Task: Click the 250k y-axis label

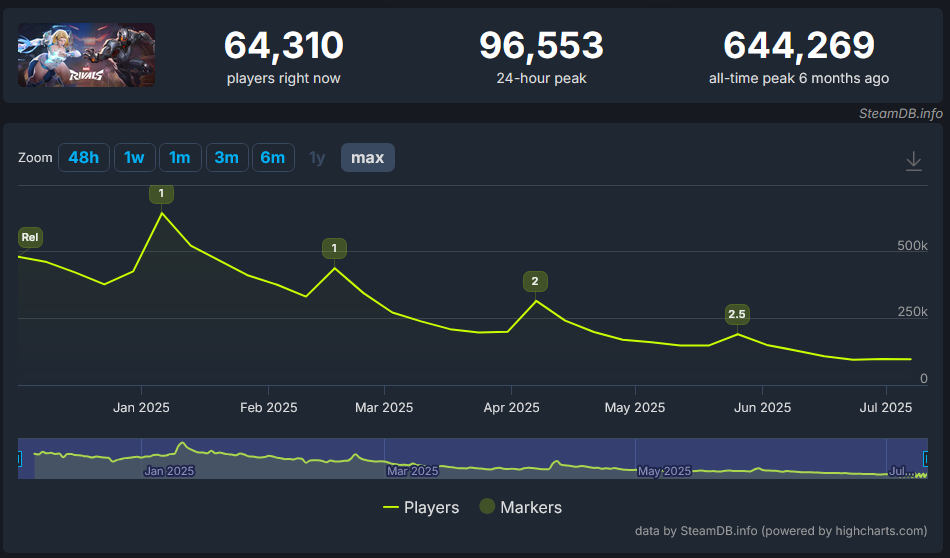Action: click(912, 311)
